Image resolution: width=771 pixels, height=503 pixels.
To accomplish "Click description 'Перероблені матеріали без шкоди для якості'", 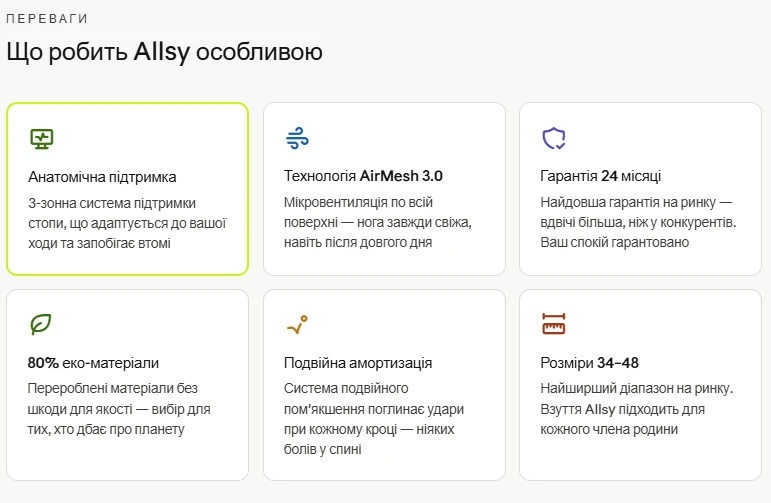I will 119,409.
